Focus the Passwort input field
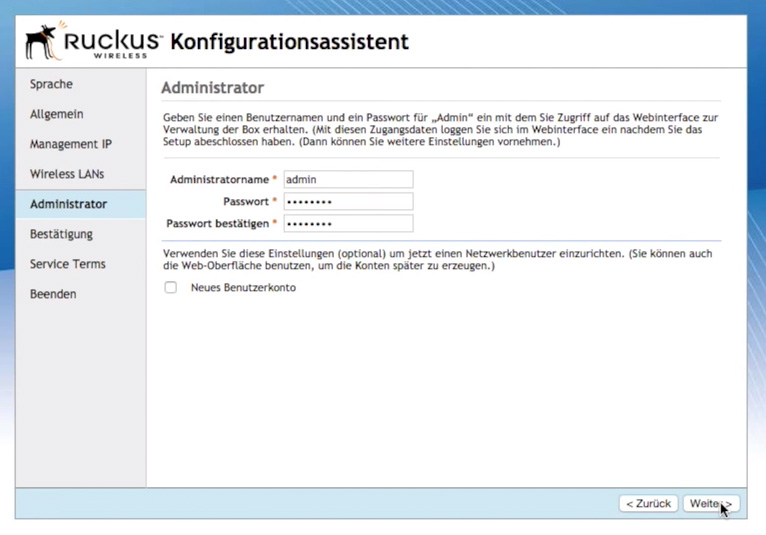Viewport: 766px width, 535px height. pyautogui.click(x=347, y=202)
